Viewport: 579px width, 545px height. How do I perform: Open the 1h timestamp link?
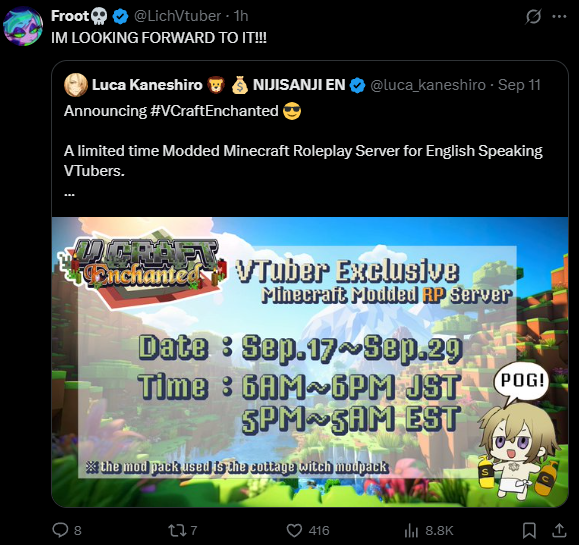click(x=241, y=16)
